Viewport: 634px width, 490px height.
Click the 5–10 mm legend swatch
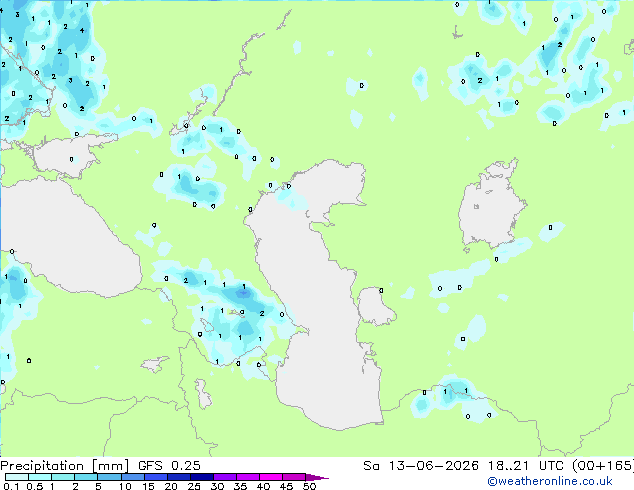point(109,477)
